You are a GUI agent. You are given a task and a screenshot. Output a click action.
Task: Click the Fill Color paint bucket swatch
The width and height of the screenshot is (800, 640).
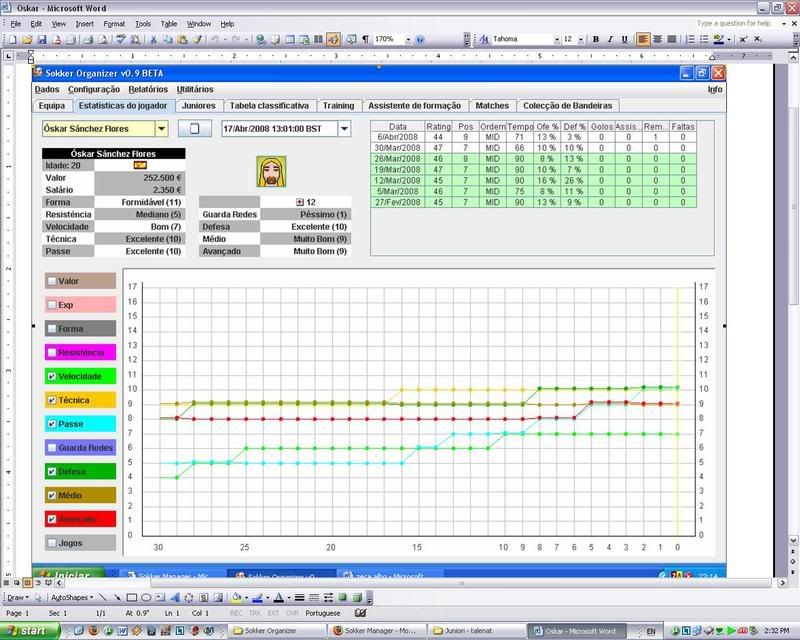pyautogui.click(x=236, y=597)
